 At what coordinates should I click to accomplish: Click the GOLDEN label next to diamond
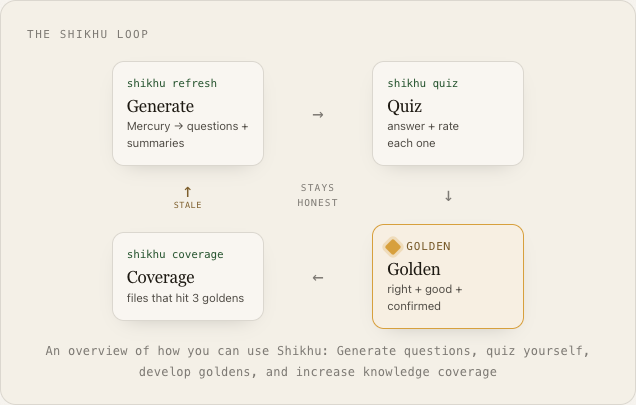point(428,246)
